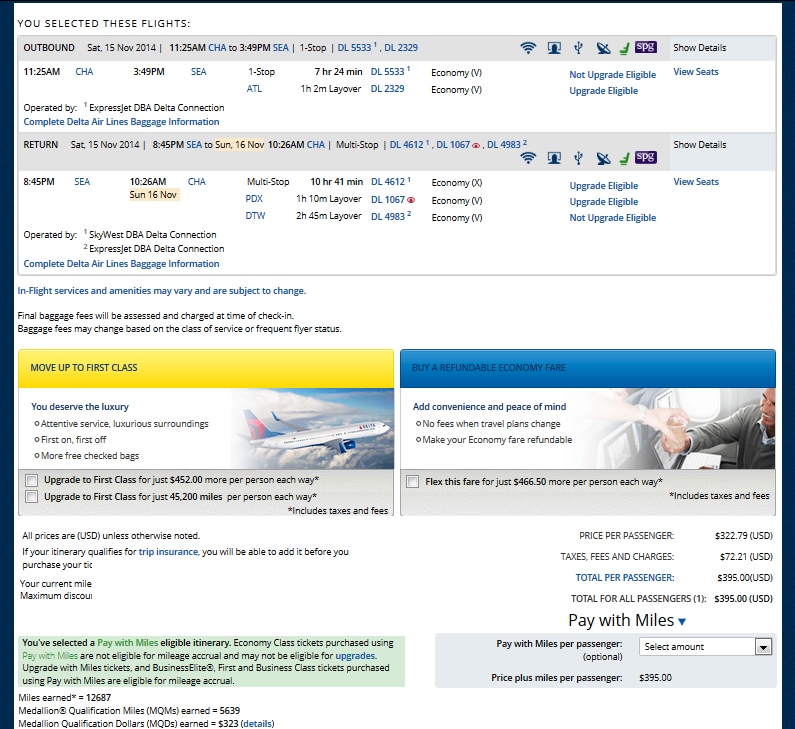The height and width of the screenshot is (729, 795).
Task: Expand Show Details for the return flight
Action: coord(699,145)
